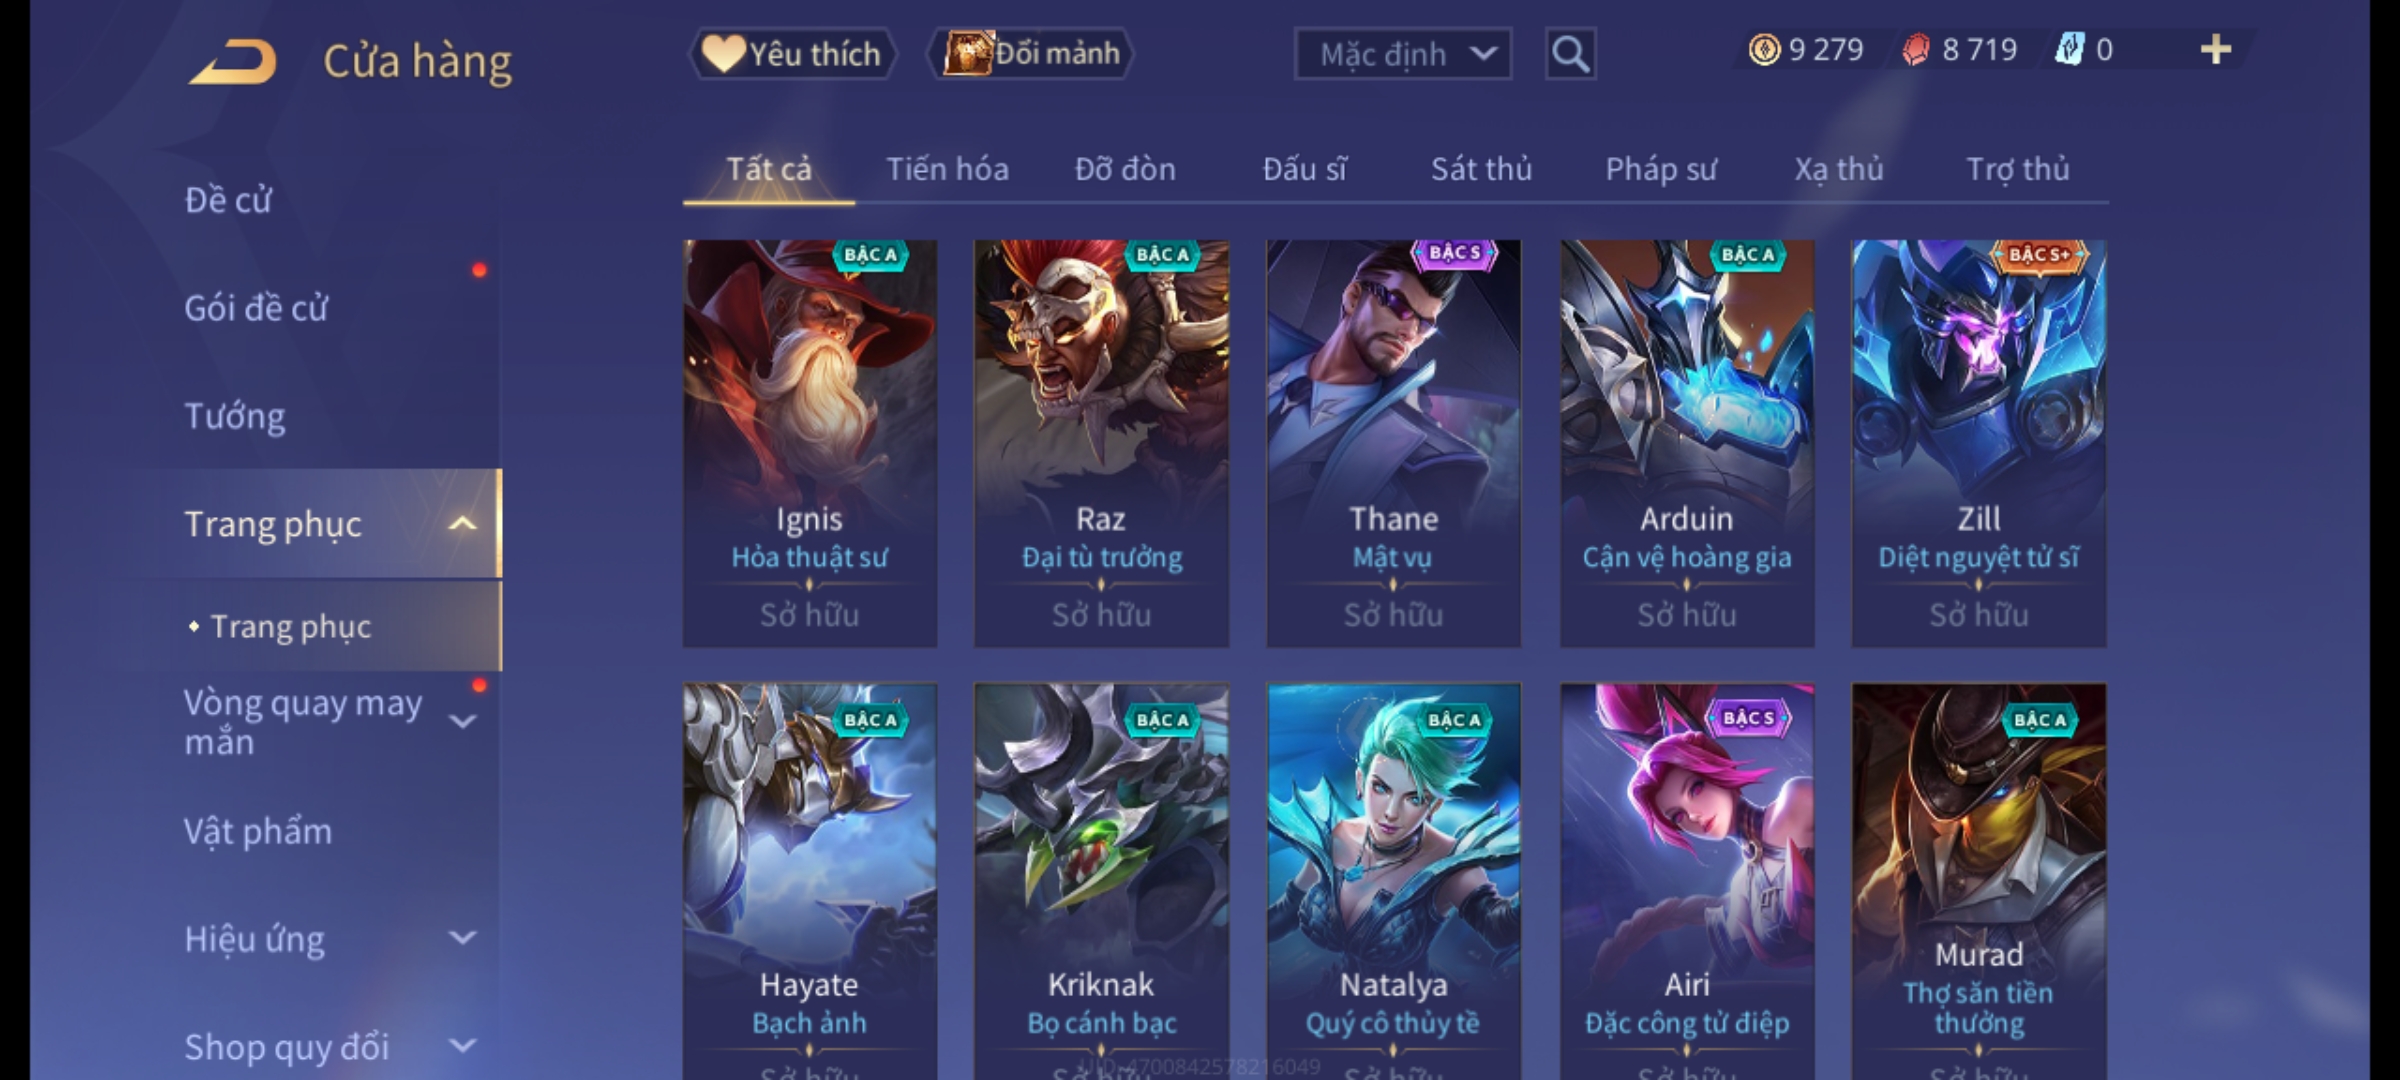Open Tướng in the sidebar
The height and width of the screenshot is (1080, 2400).
pyautogui.click(x=235, y=416)
